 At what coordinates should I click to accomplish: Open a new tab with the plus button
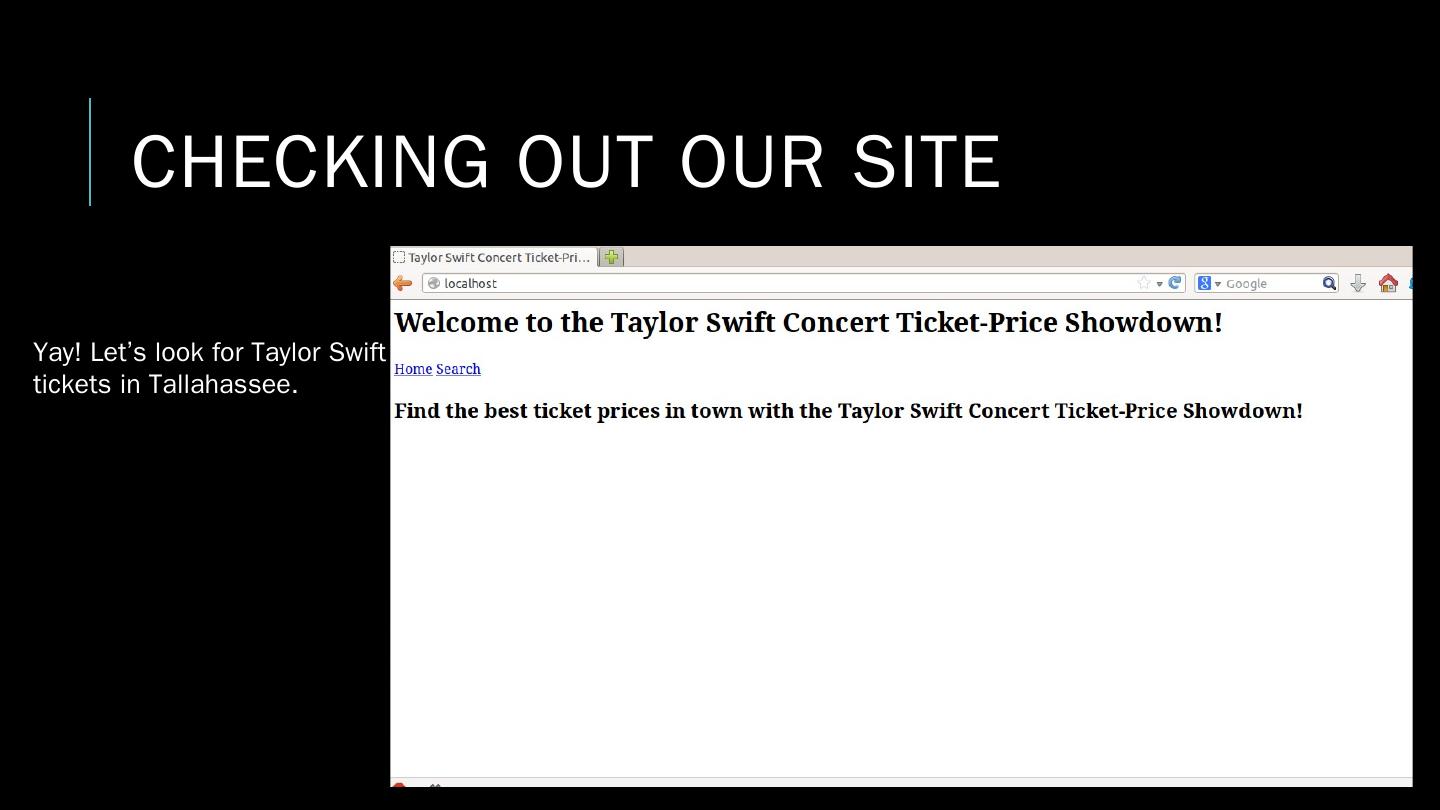[611, 257]
